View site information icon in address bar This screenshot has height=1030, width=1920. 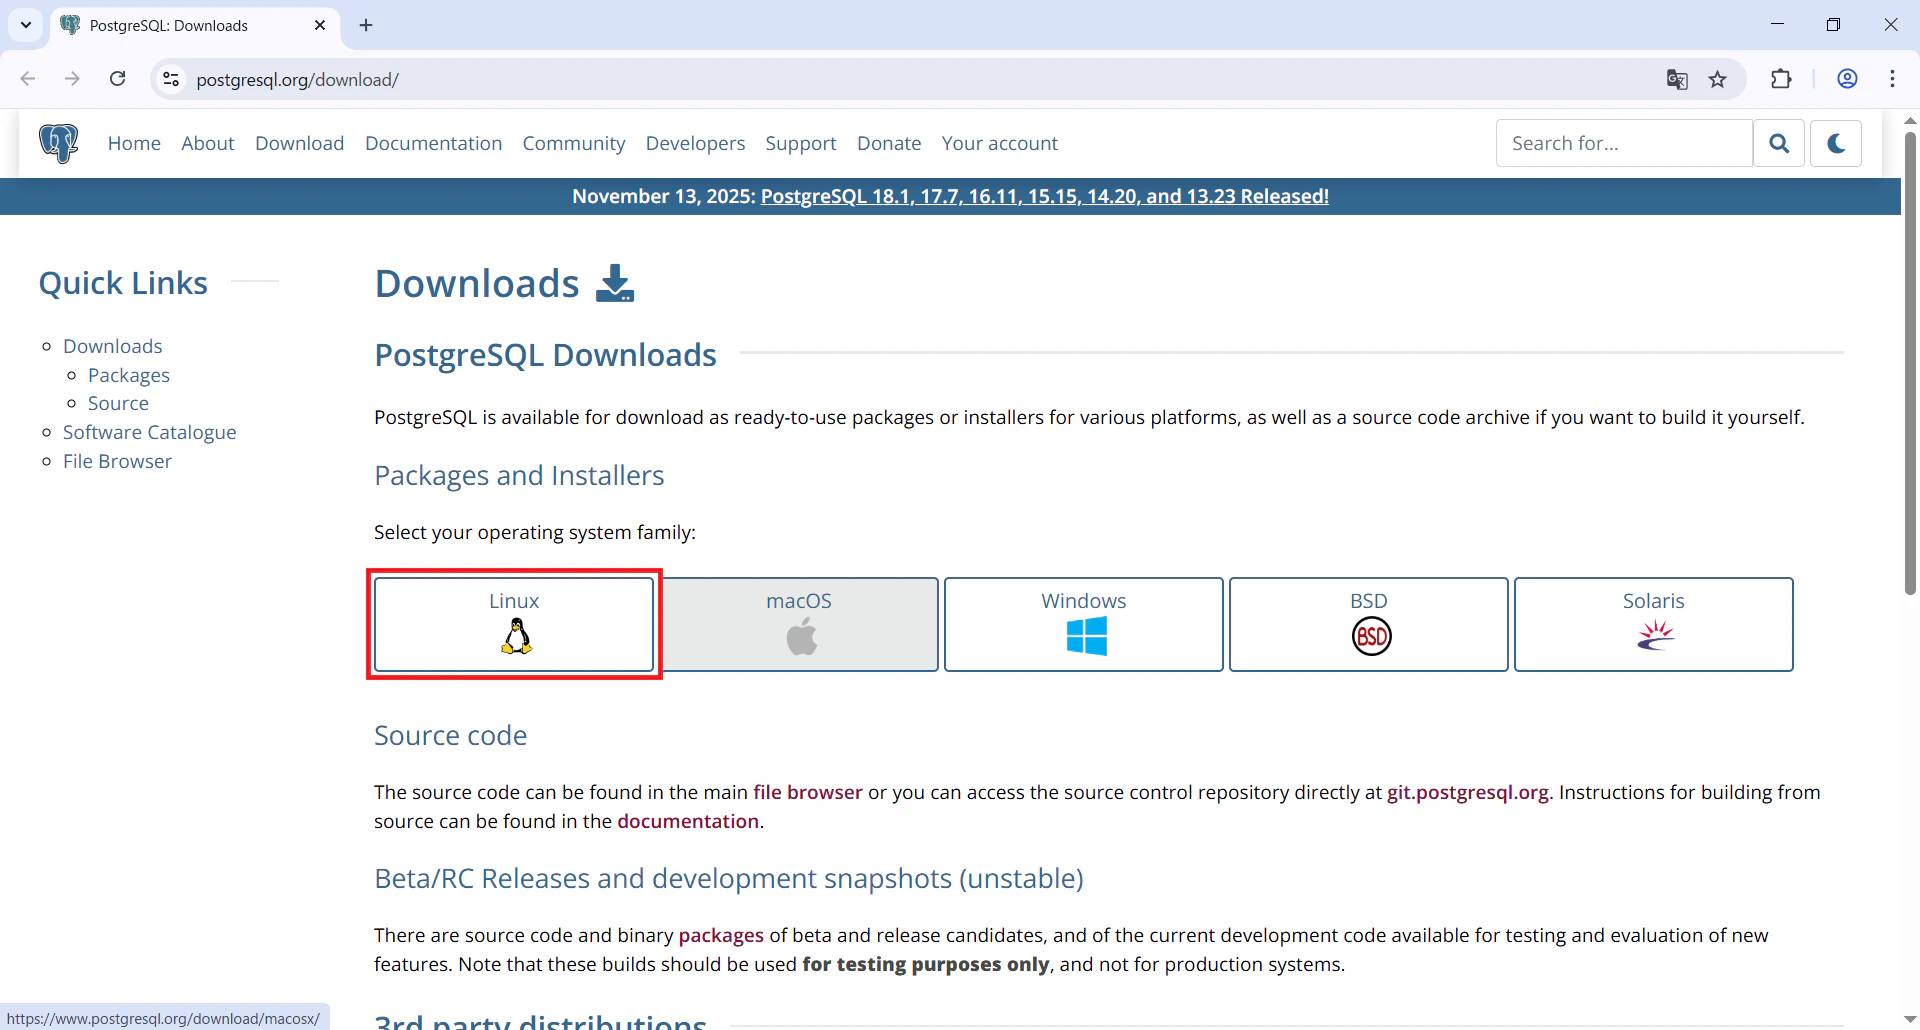click(171, 79)
